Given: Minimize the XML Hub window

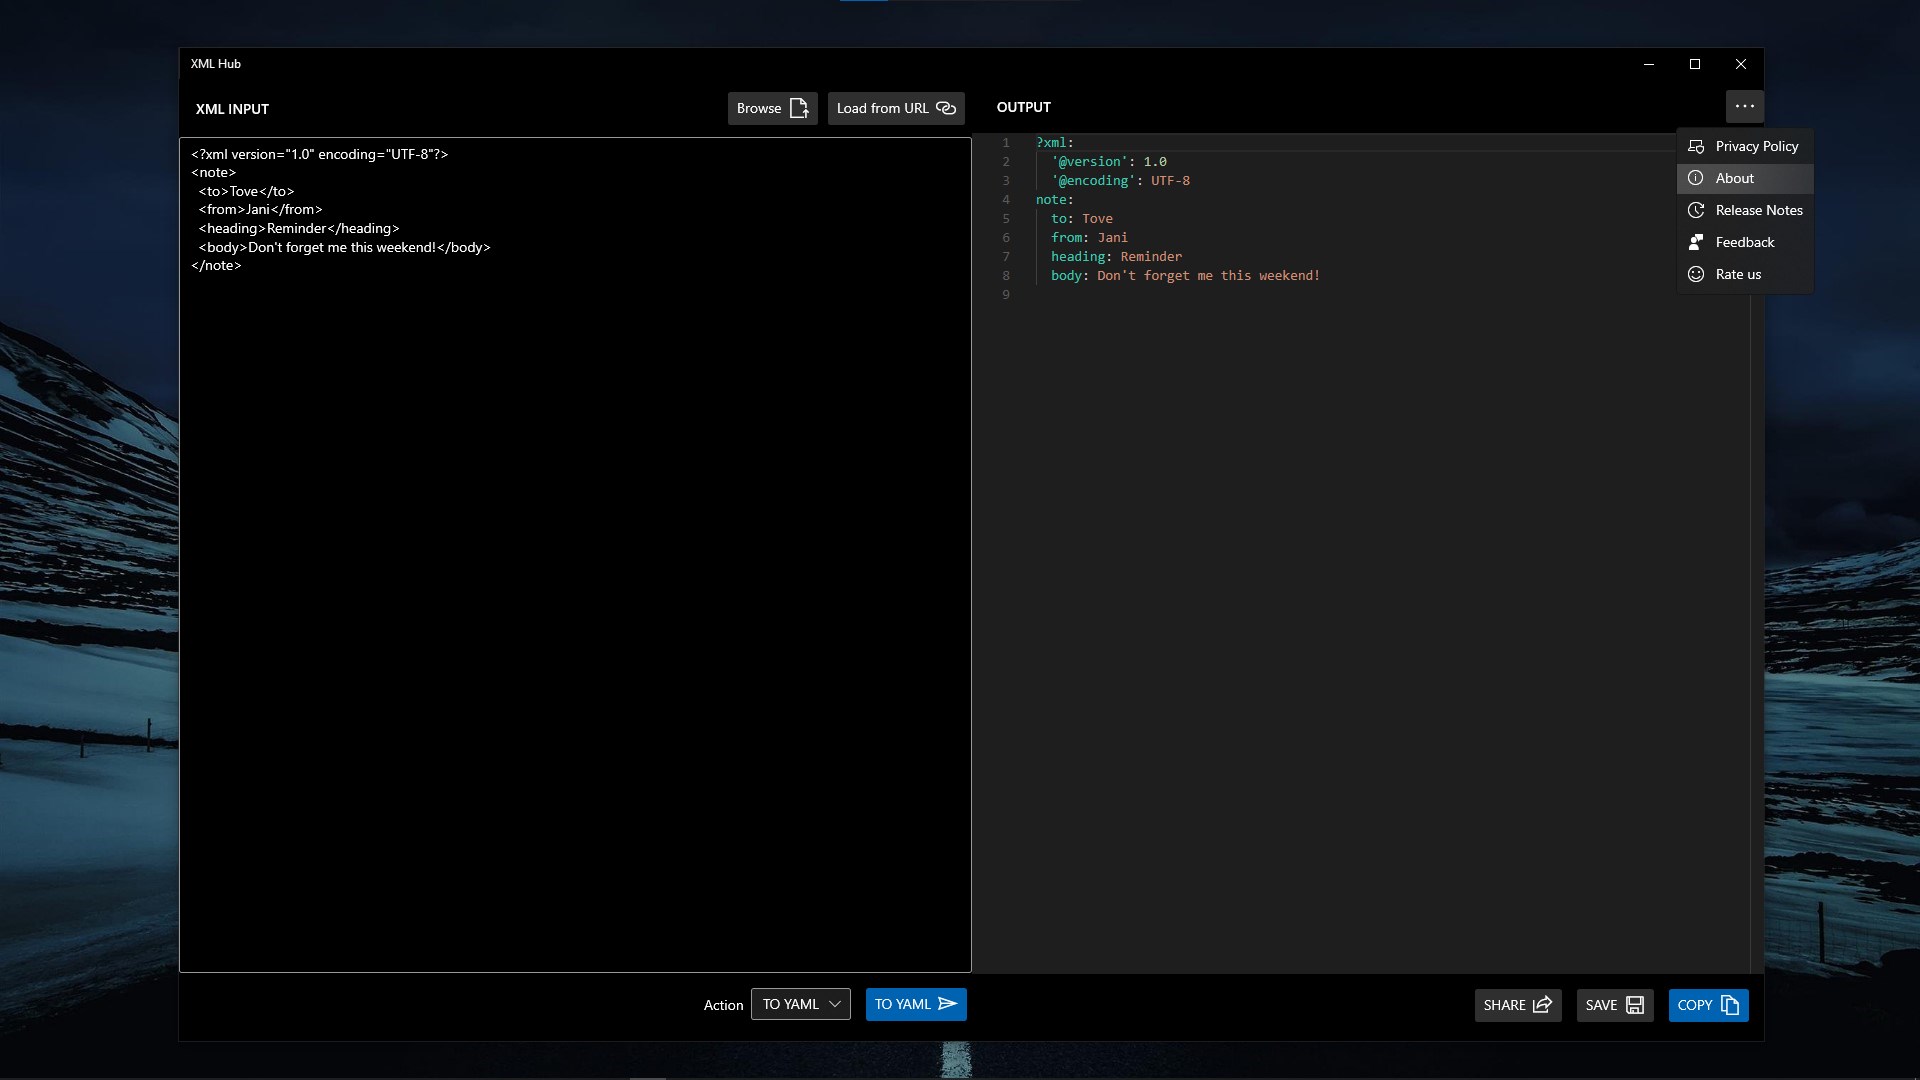Looking at the screenshot, I should pos(1649,64).
